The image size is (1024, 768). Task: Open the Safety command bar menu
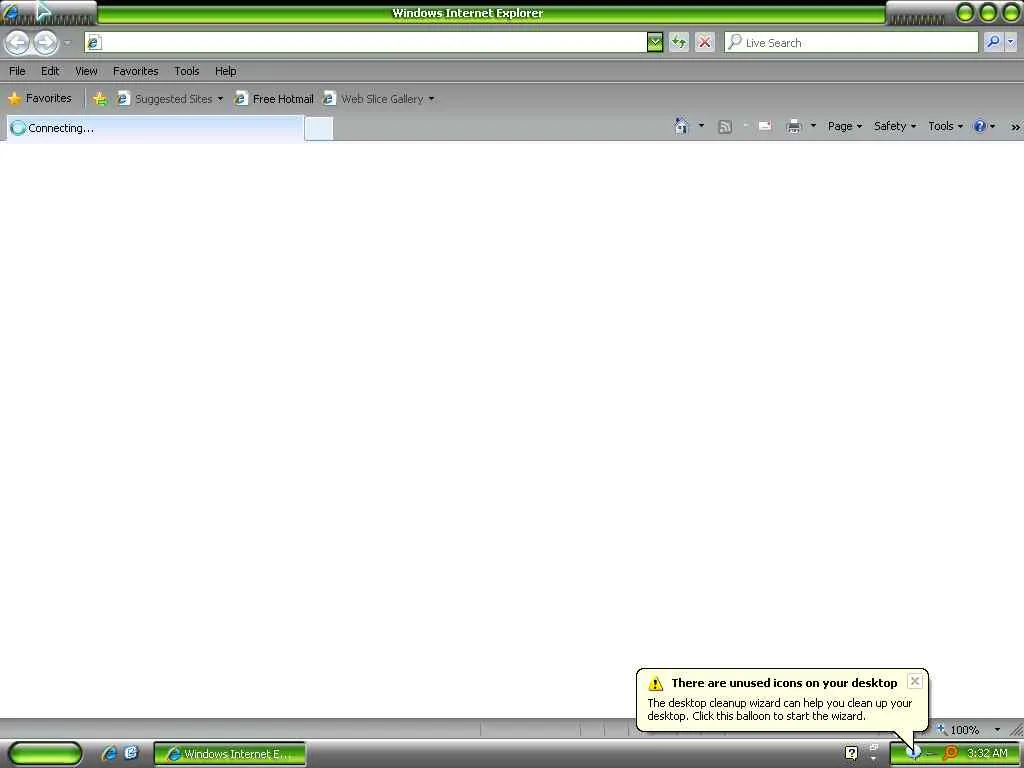[x=895, y=126]
